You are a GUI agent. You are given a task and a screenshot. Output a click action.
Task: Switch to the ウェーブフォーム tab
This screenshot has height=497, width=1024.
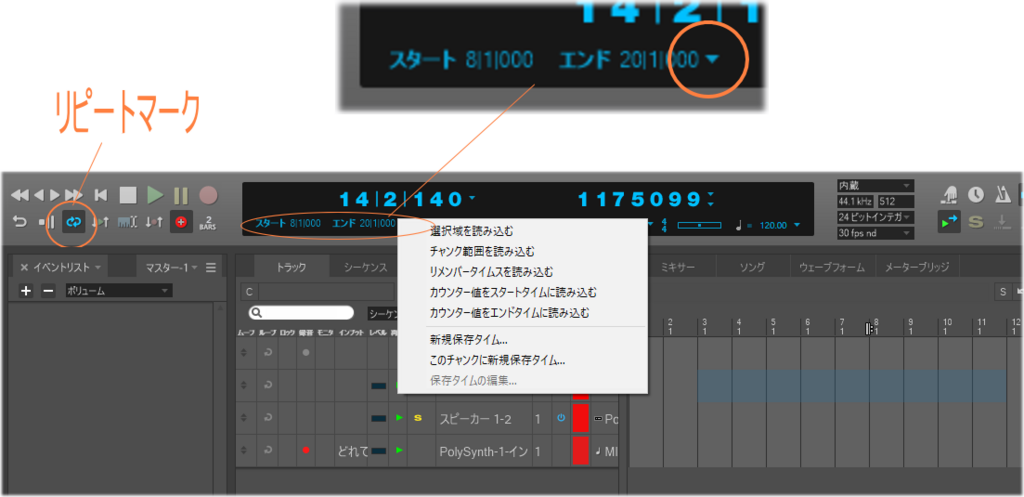coord(833,267)
